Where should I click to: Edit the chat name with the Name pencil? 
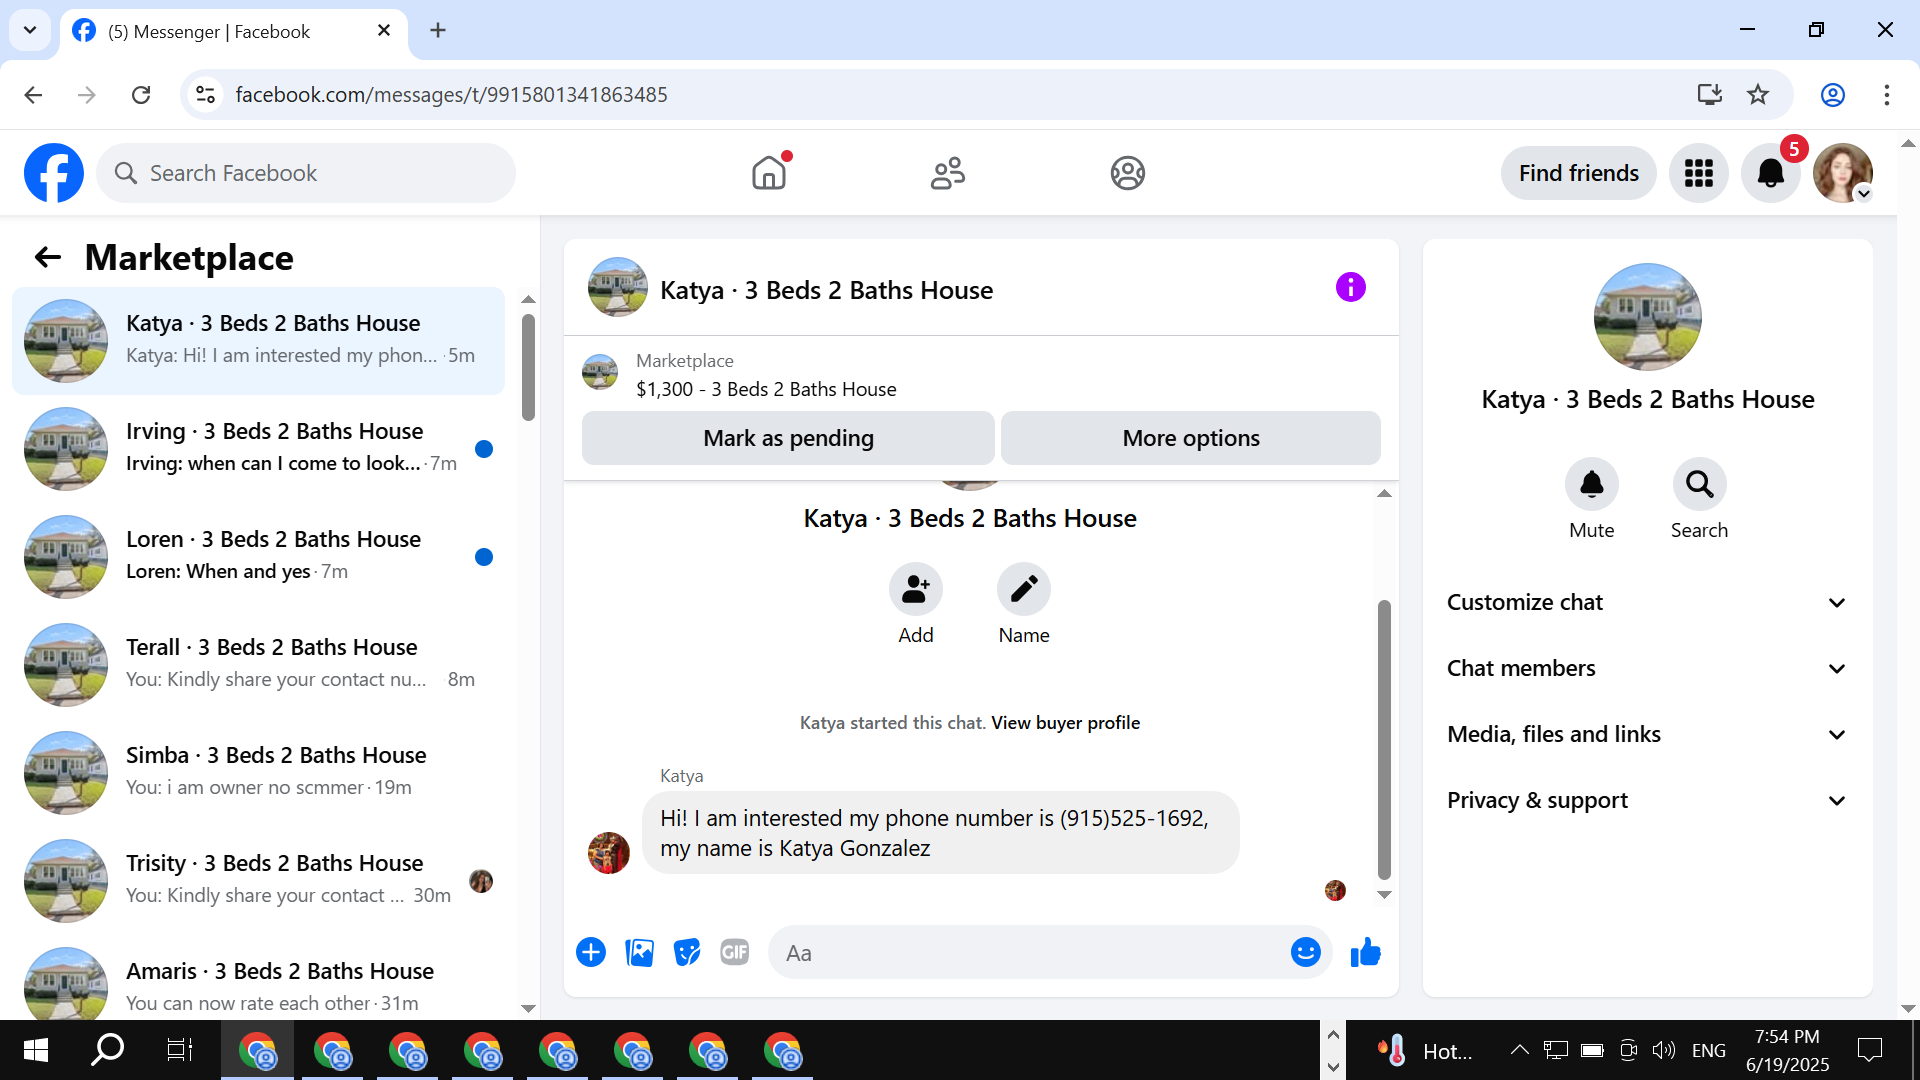1024,589
